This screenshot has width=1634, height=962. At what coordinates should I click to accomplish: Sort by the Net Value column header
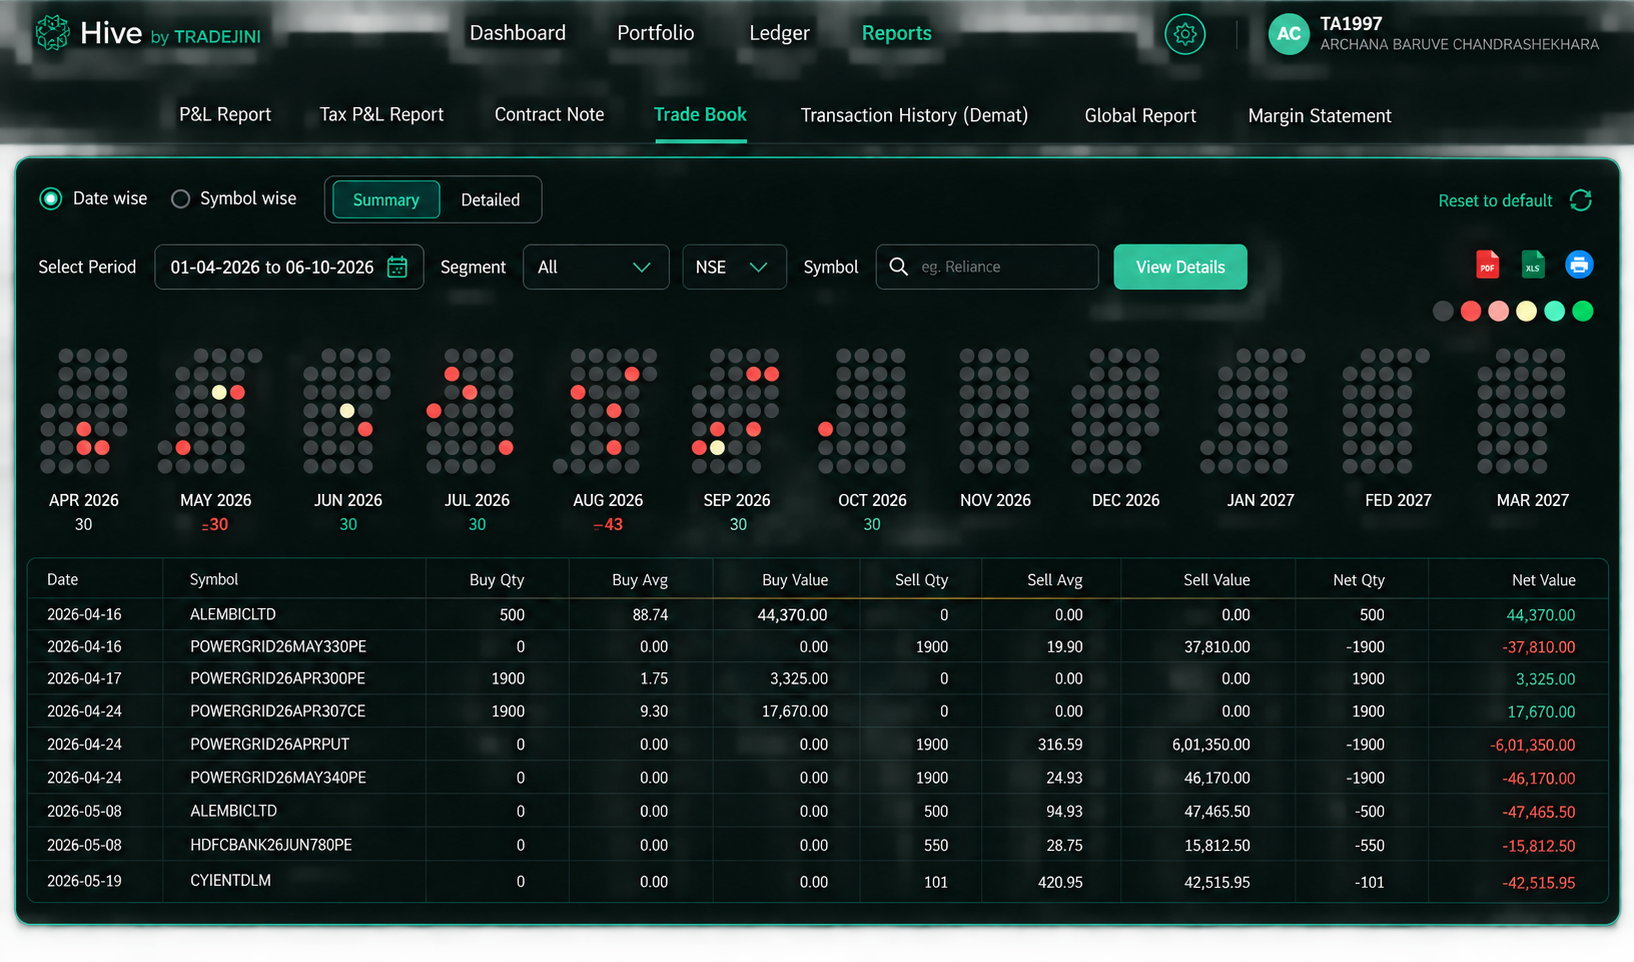pyautogui.click(x=1543, y=580)
